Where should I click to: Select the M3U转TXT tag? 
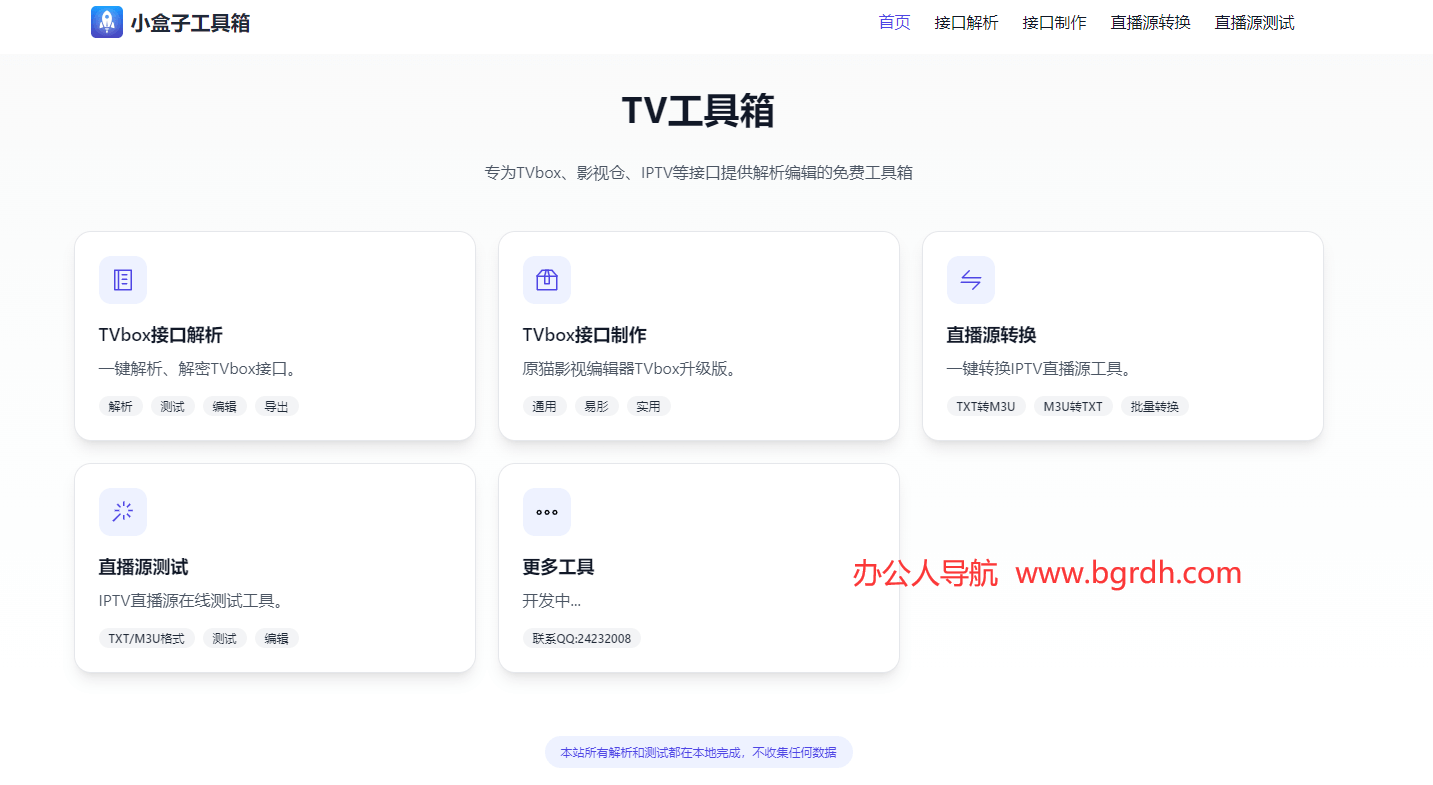pyautogui.click(x=1072, y=406)
